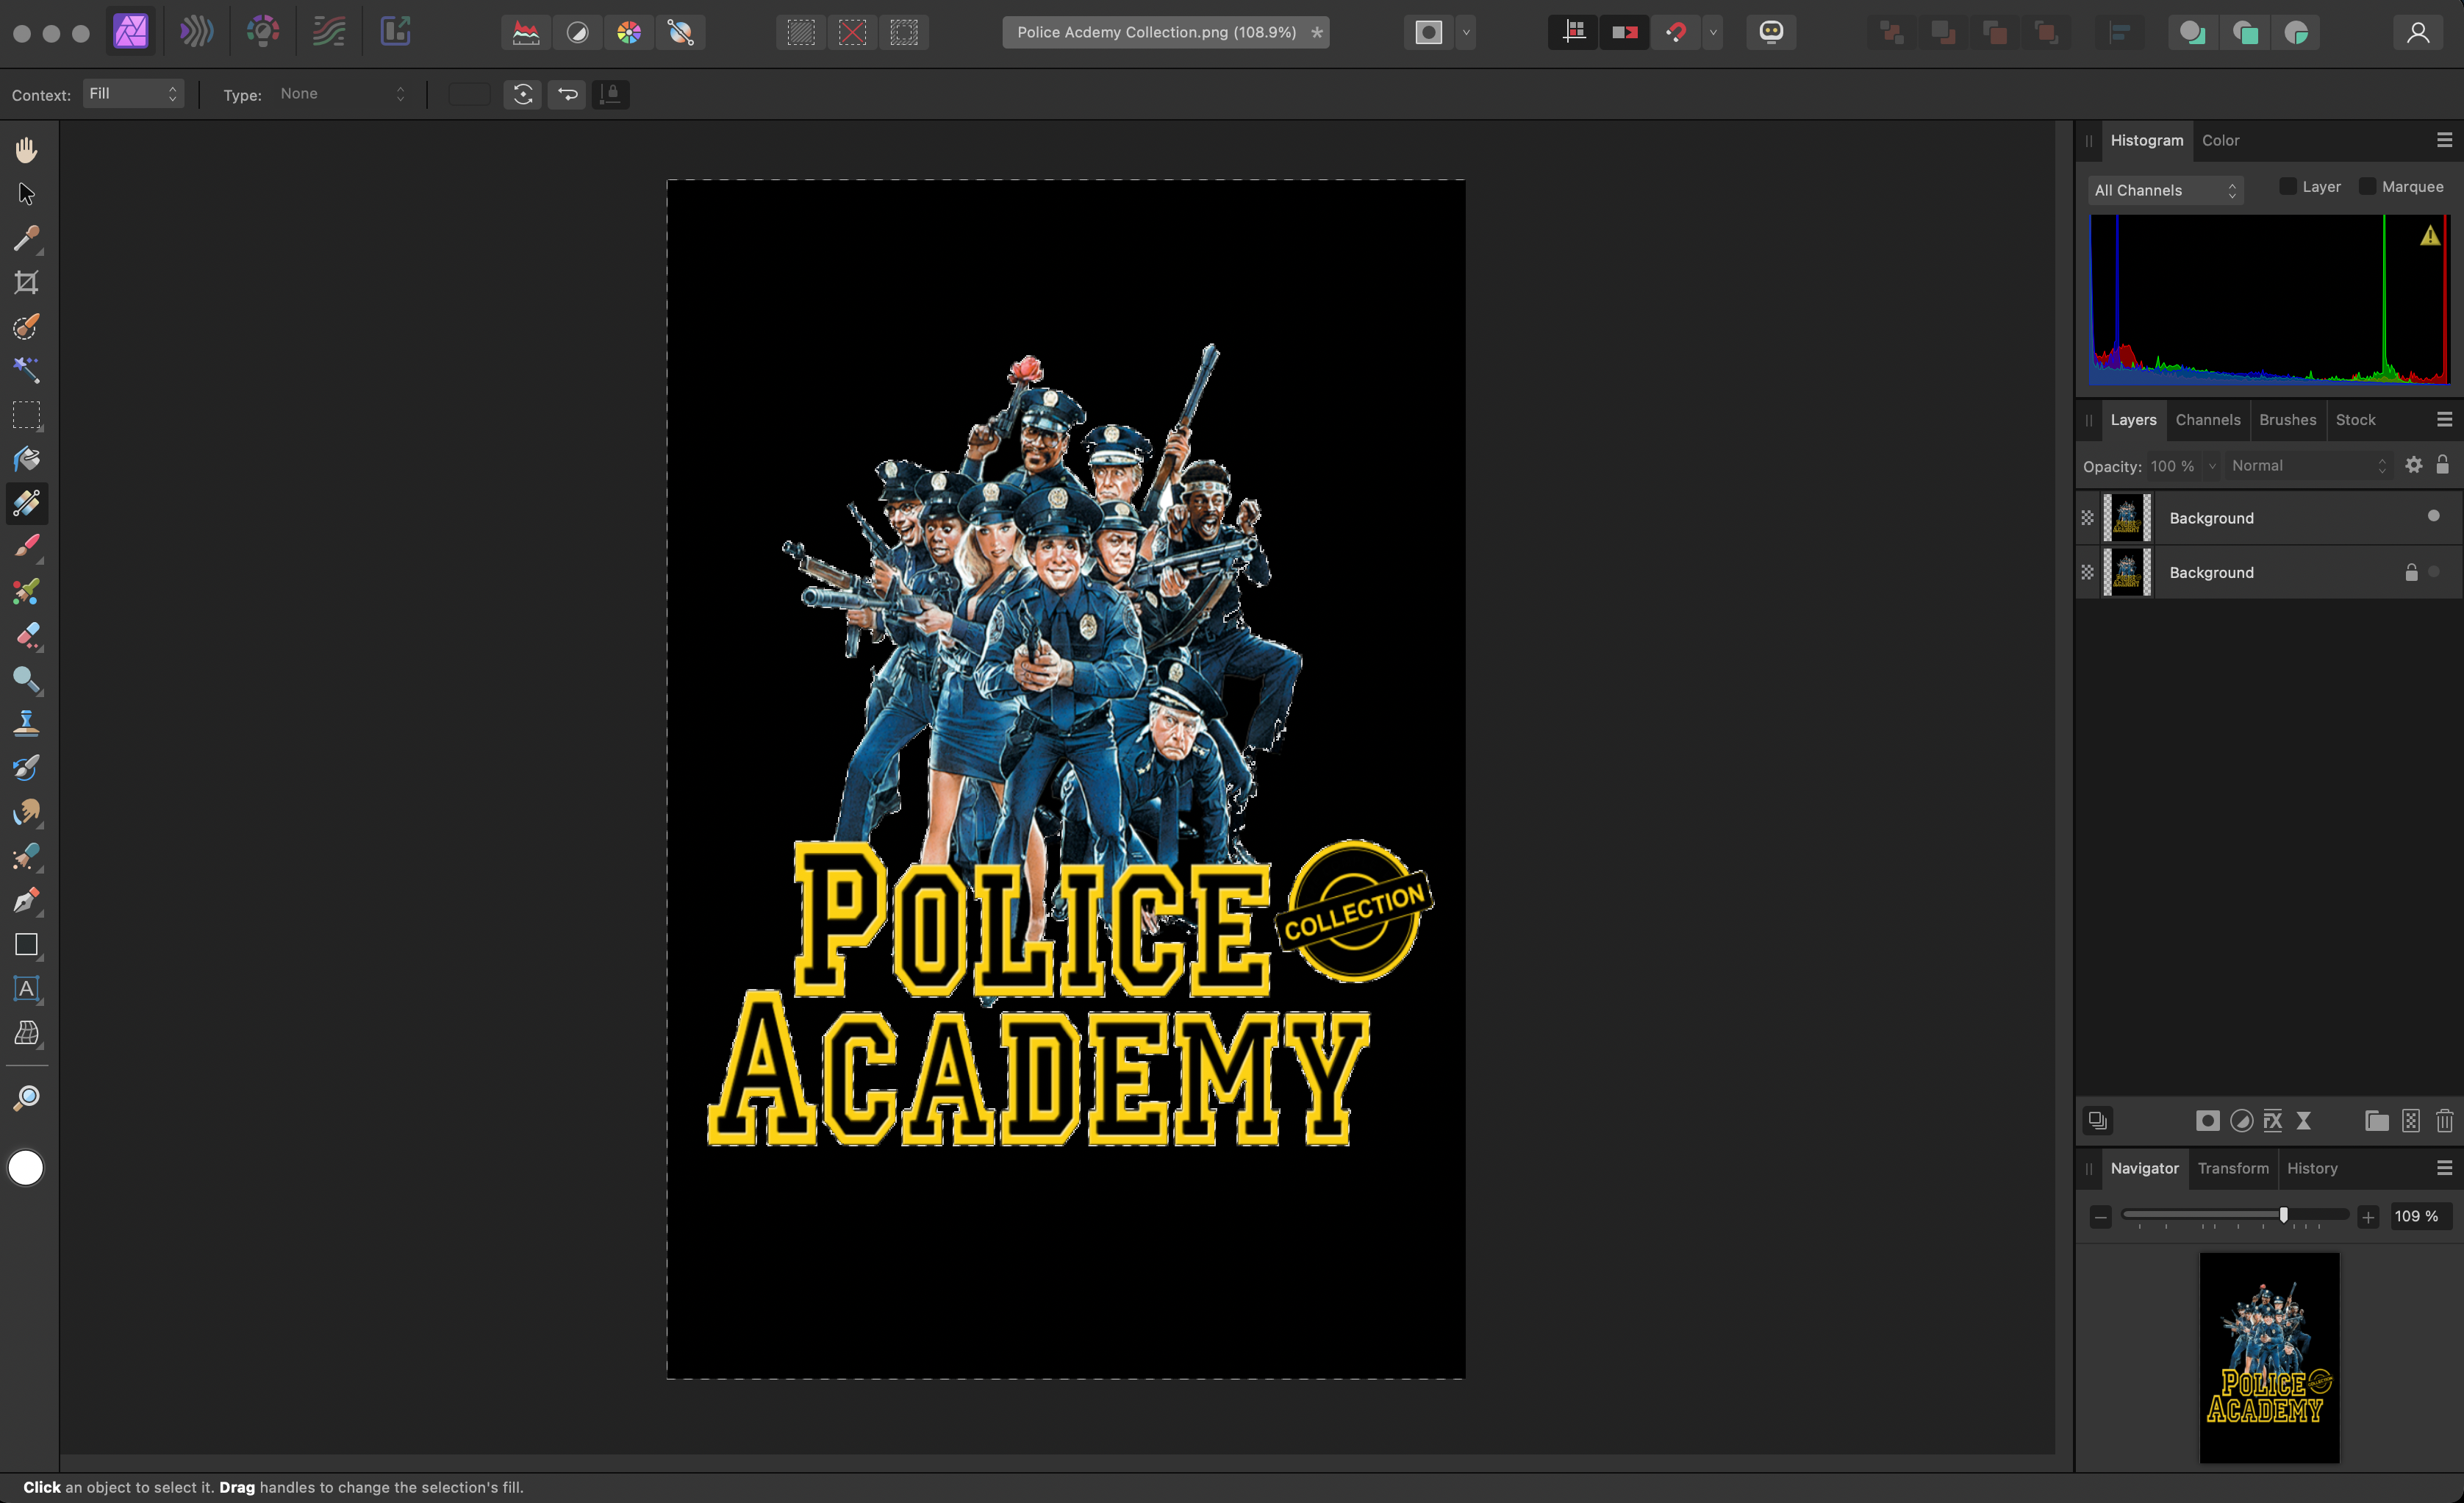Select the Flood Select magic wand tool

[x=26, y=370]
